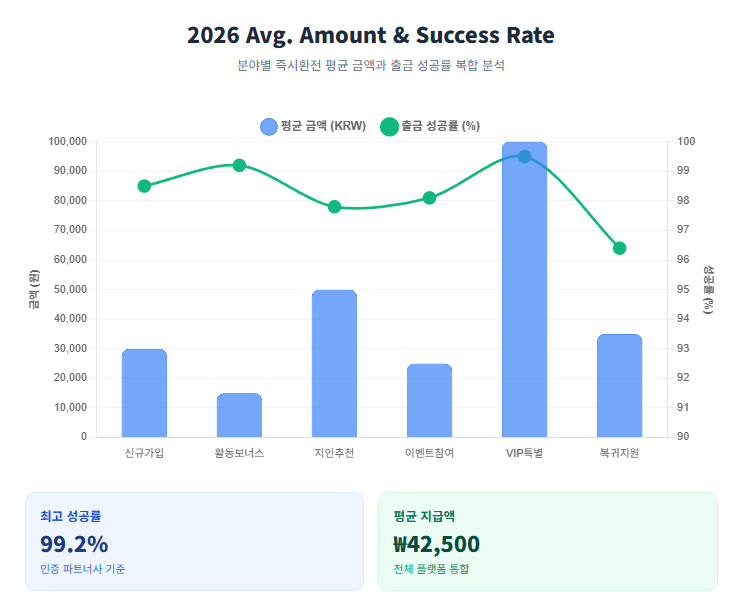The image size is (738, 605).
Task: Click the chart title heading
Action: click(x=370, y=36)
